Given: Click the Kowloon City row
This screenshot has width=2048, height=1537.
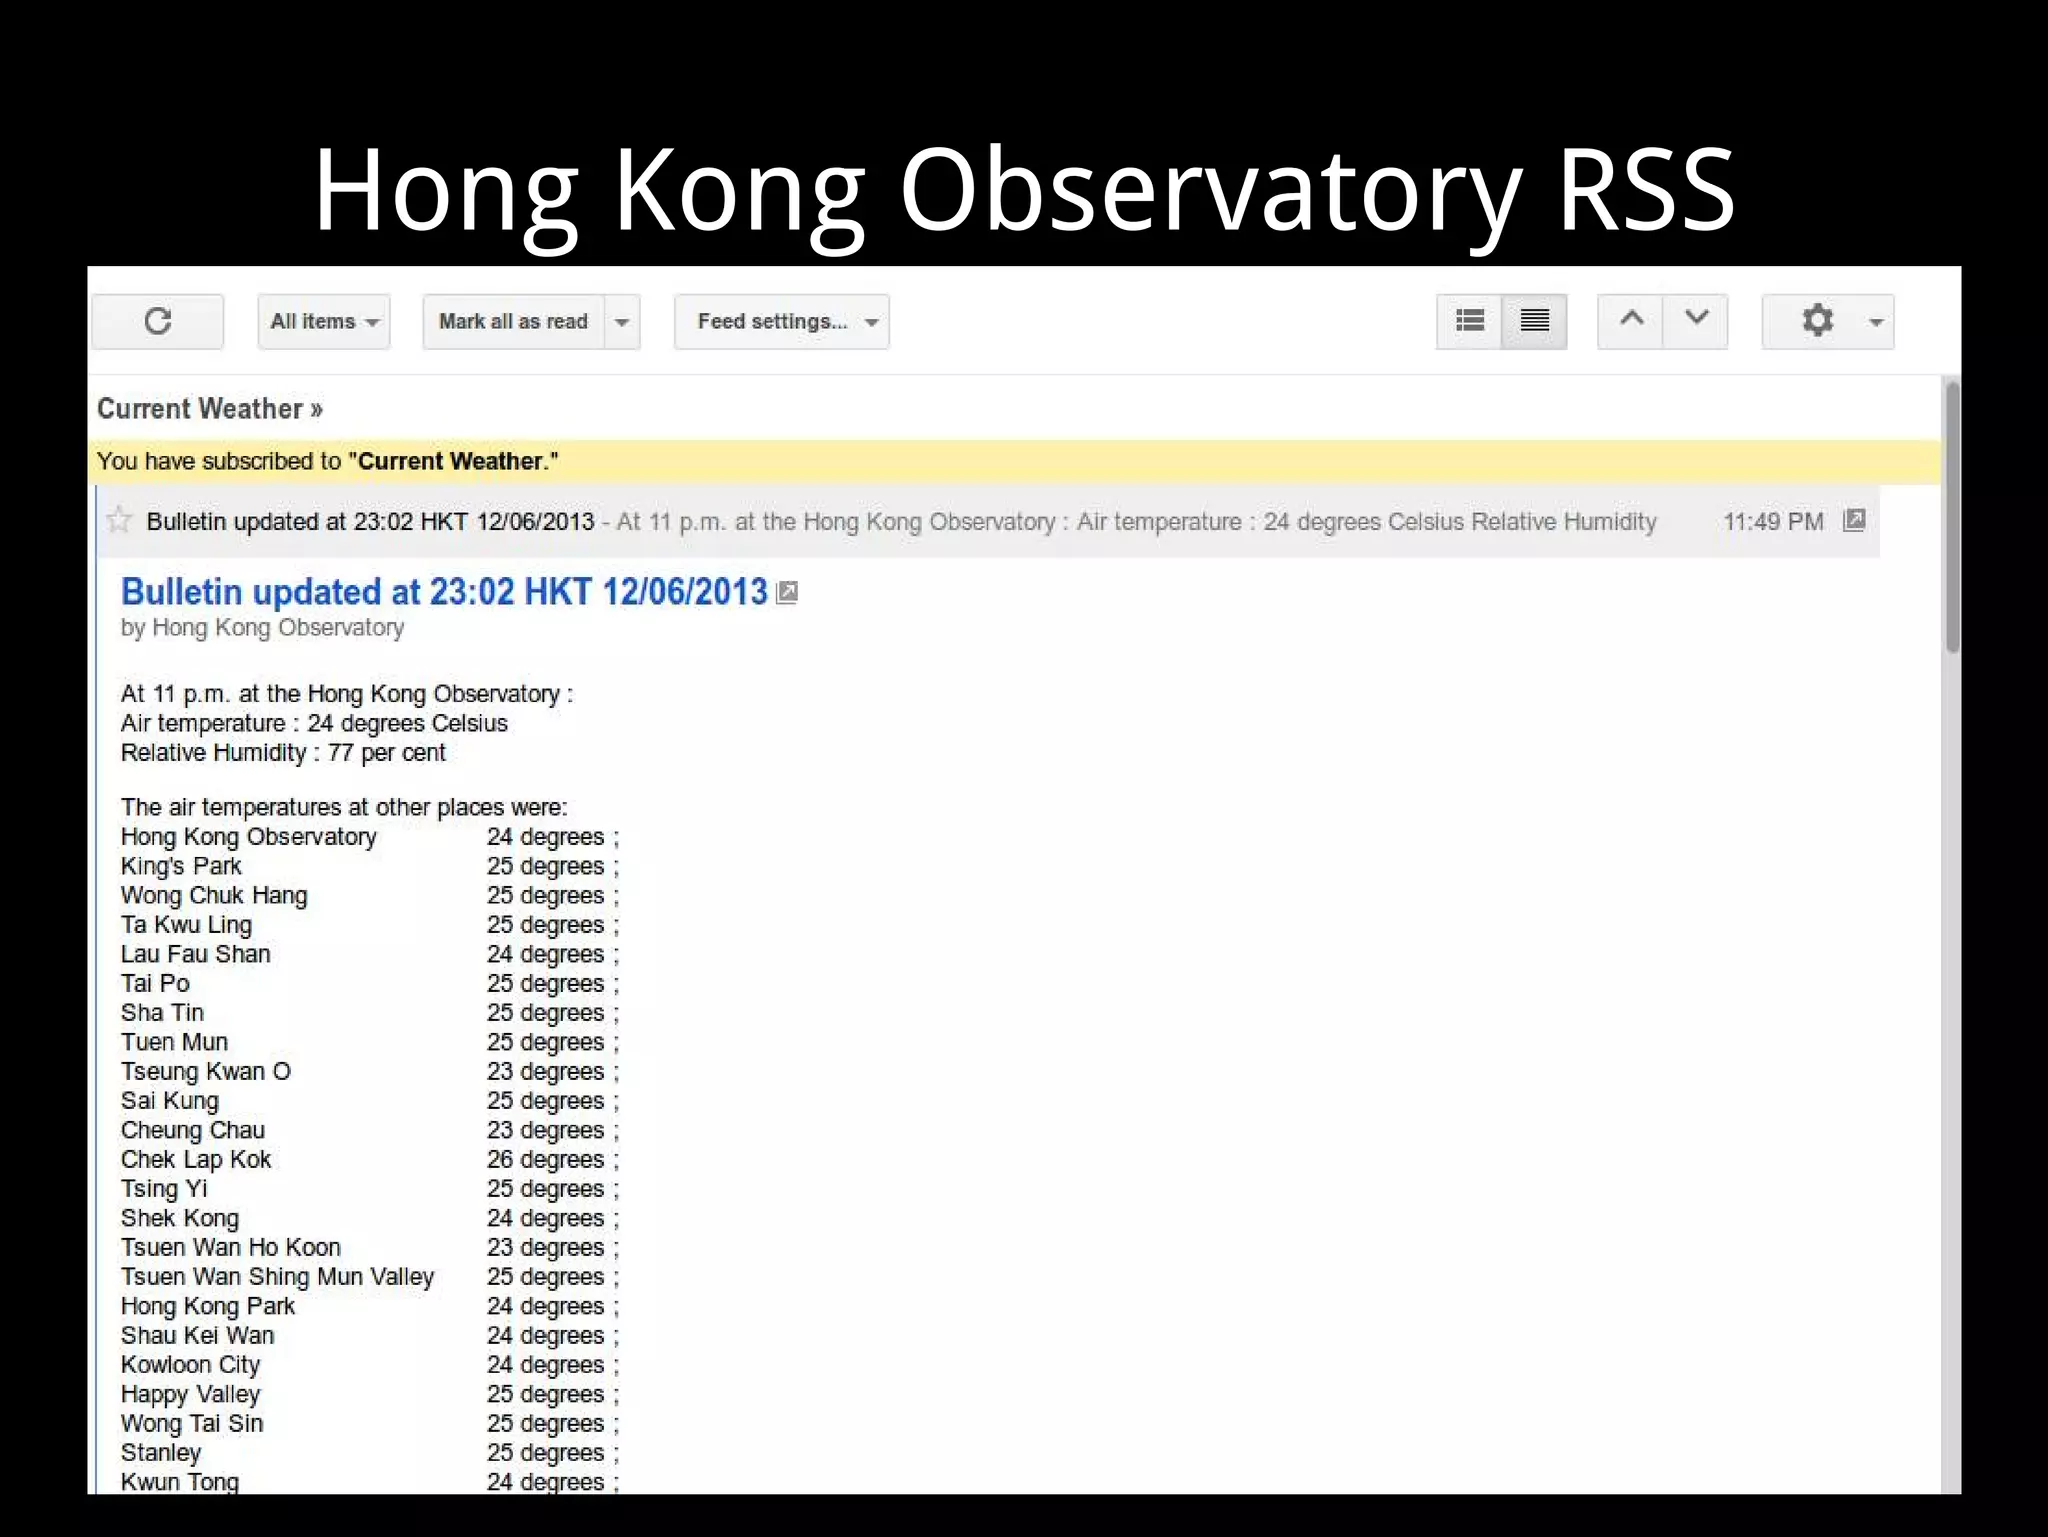Looking at the screenshot, I should (x=370, y=1365).
